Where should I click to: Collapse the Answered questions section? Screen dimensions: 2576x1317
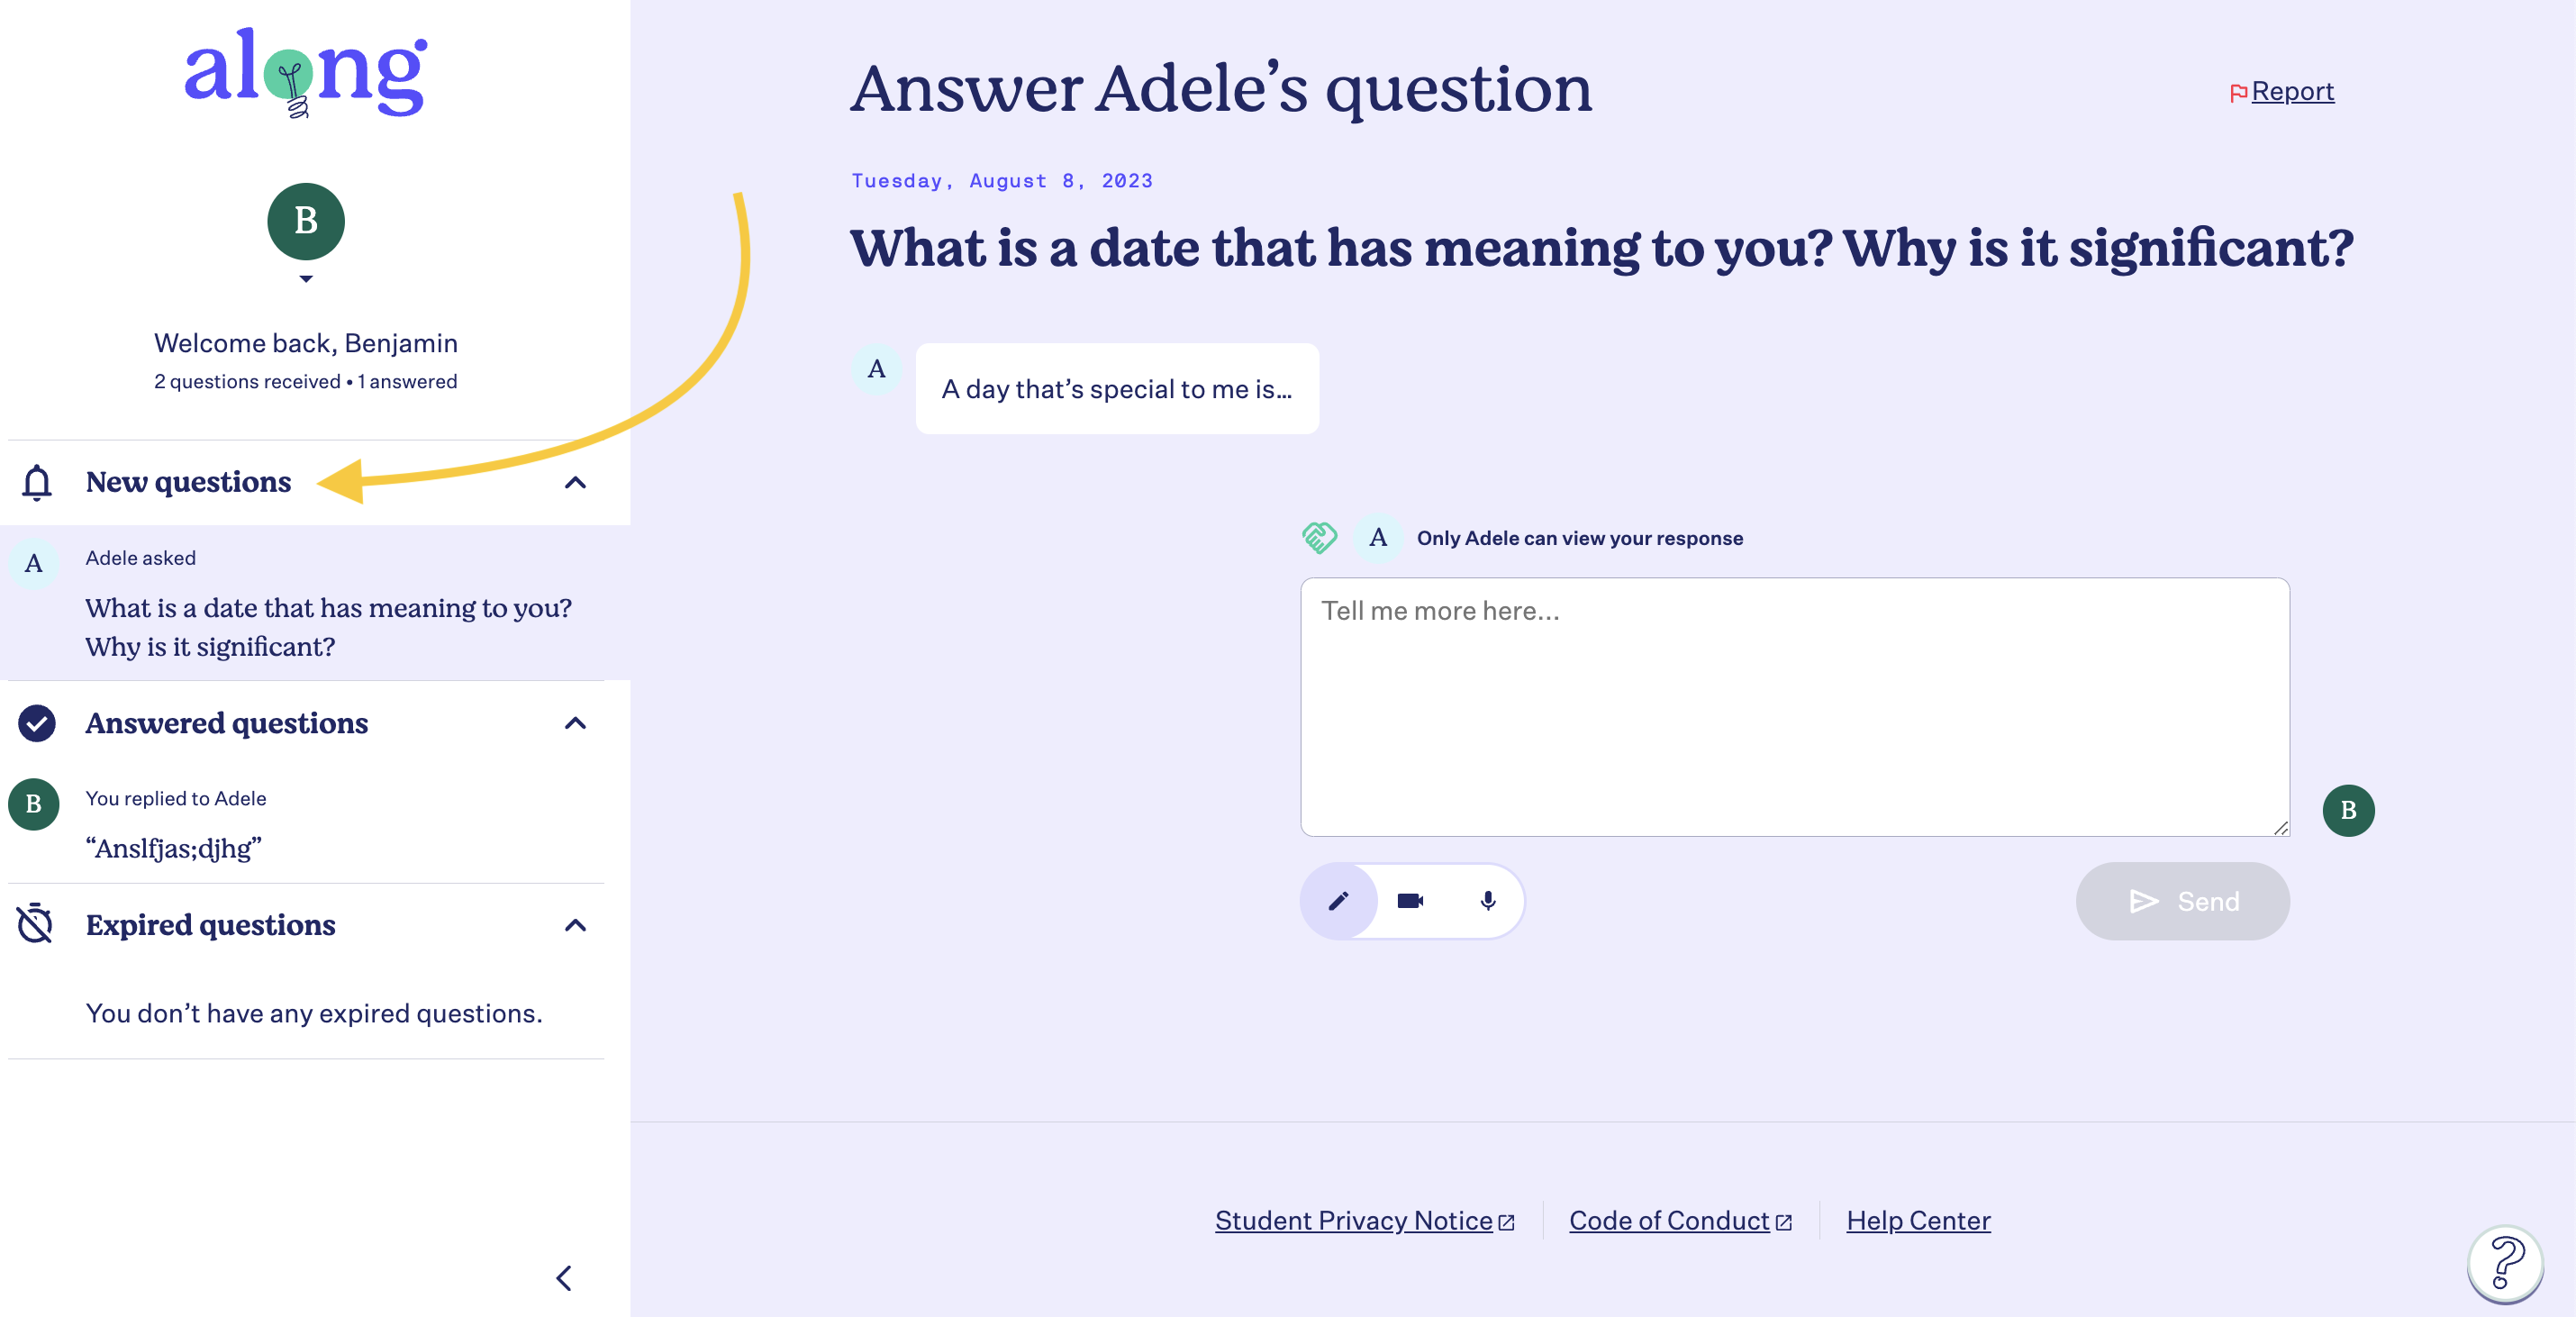[576, 723]
